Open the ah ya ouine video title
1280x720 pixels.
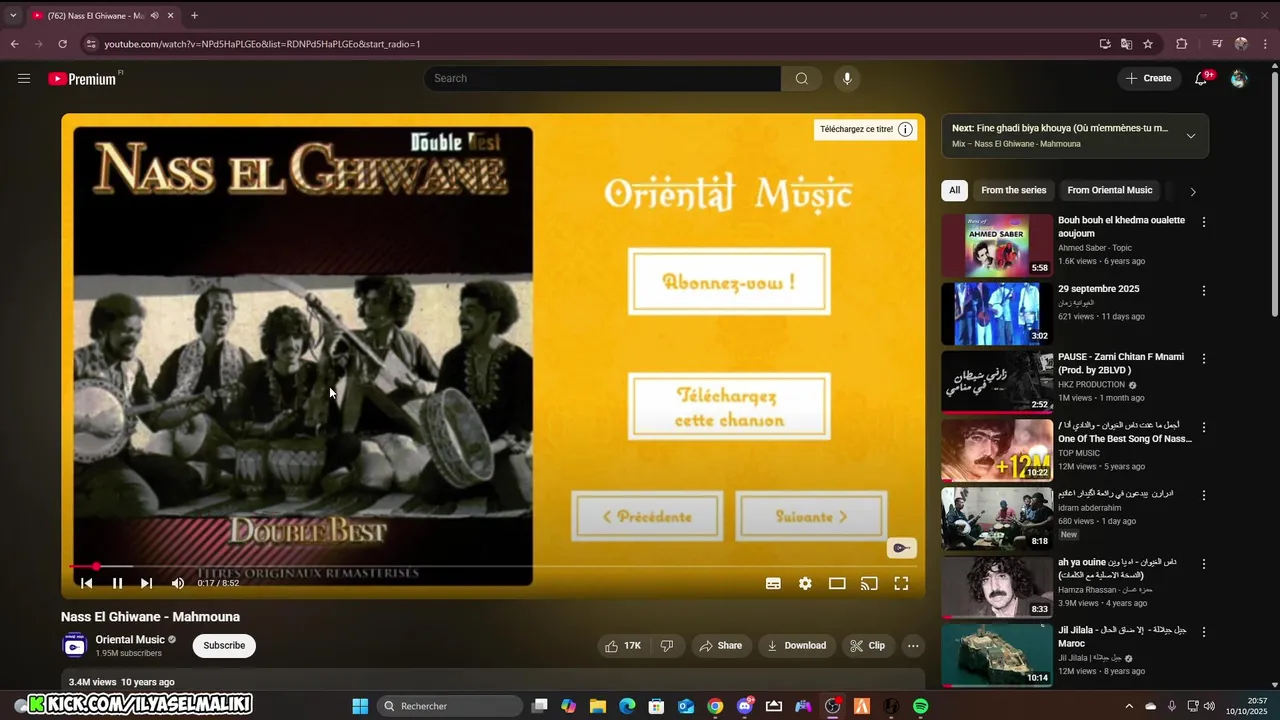click(1118, 568)
